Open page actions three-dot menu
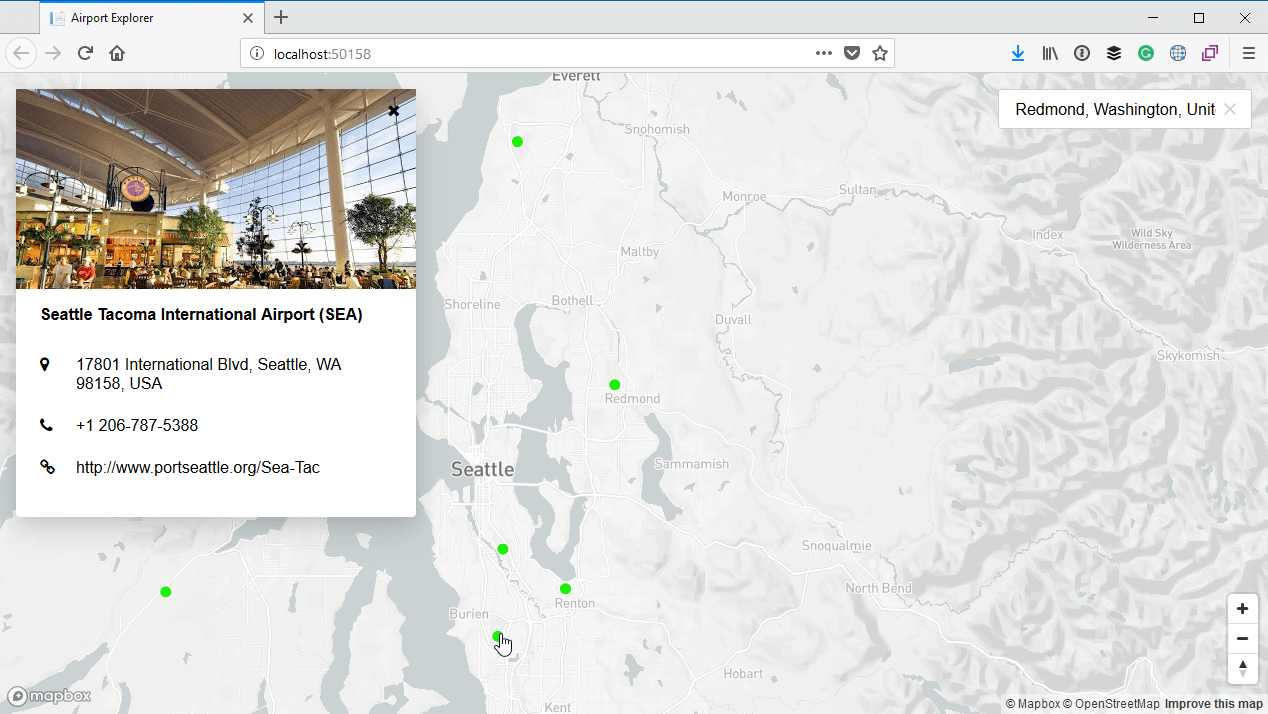The width and height of the screenshot is (1268, 714). (824, 53)
